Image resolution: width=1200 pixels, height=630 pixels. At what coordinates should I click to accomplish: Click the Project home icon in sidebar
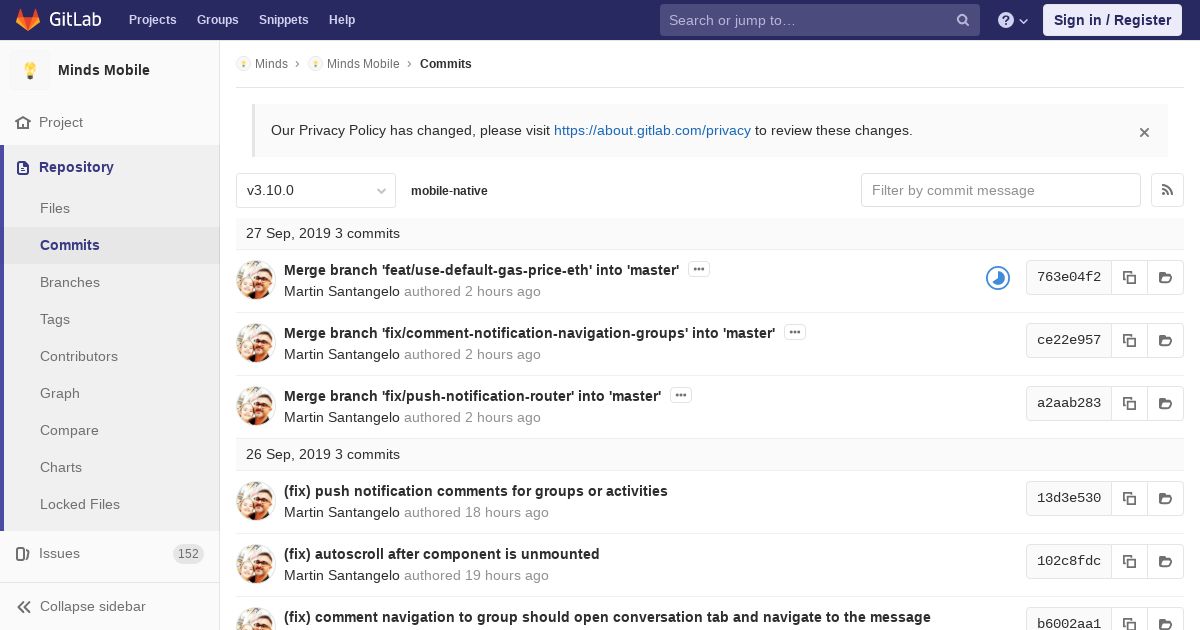(23, 122)
